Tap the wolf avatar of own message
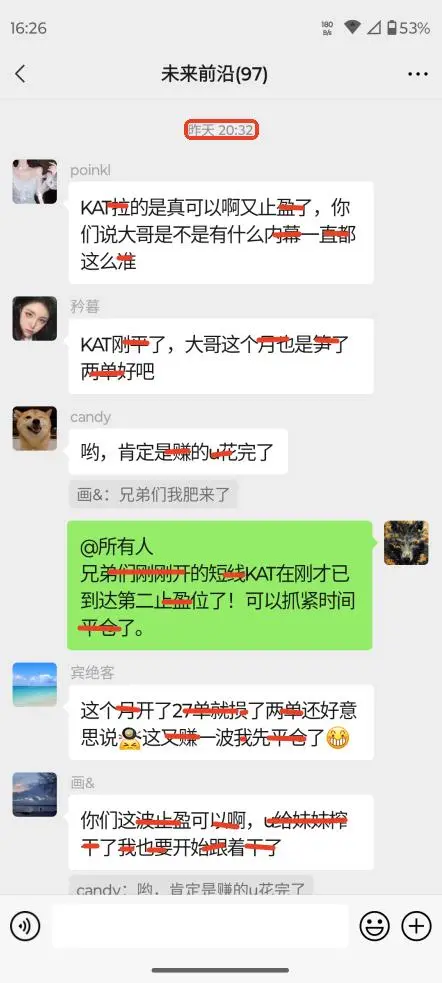The width and height of the screenshot is (442, 983). (406, 543)
